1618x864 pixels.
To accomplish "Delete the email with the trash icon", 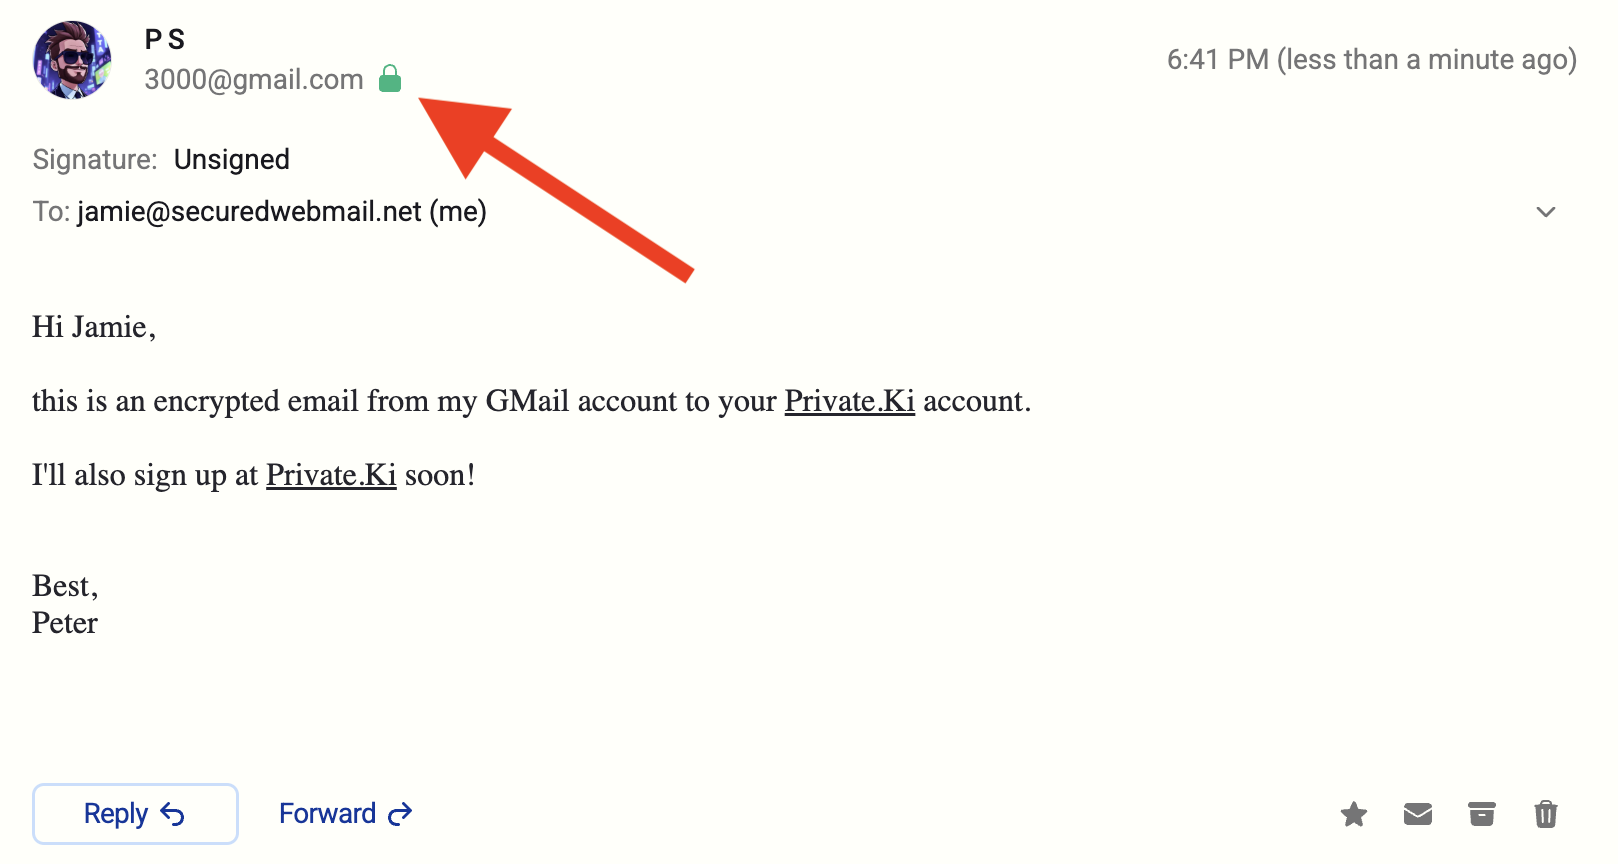I will [1546, 814].
